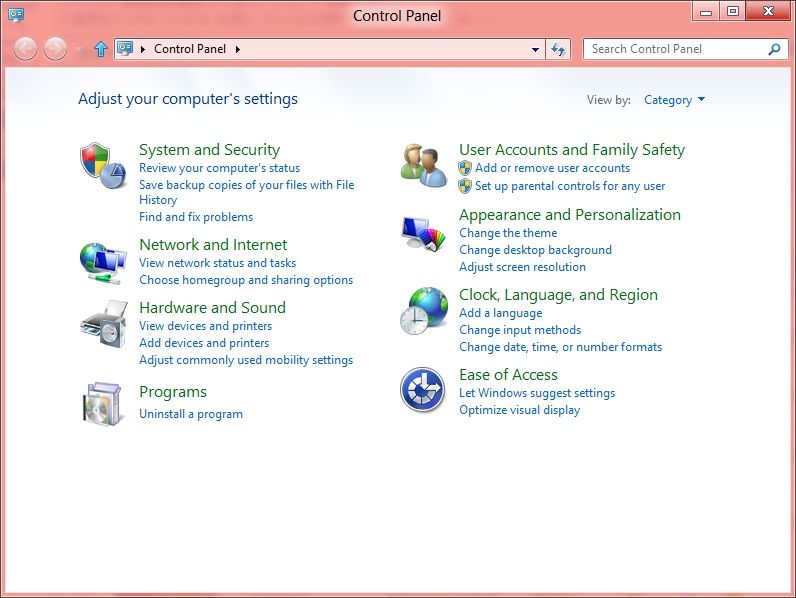Open User Accounts and Family Safety
Image resolution: width=796 pixels, height=598 pixels.
tap(572, 150)
